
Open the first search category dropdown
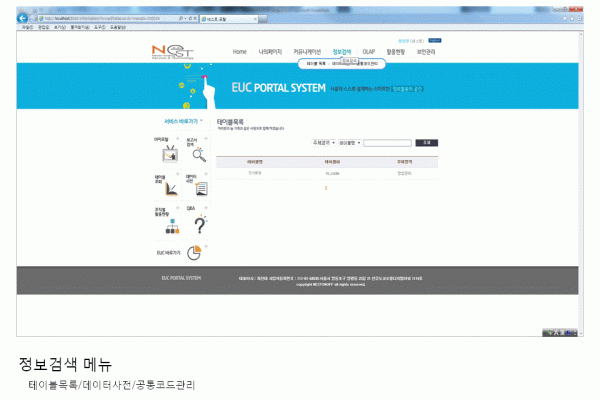click(323, 143)
